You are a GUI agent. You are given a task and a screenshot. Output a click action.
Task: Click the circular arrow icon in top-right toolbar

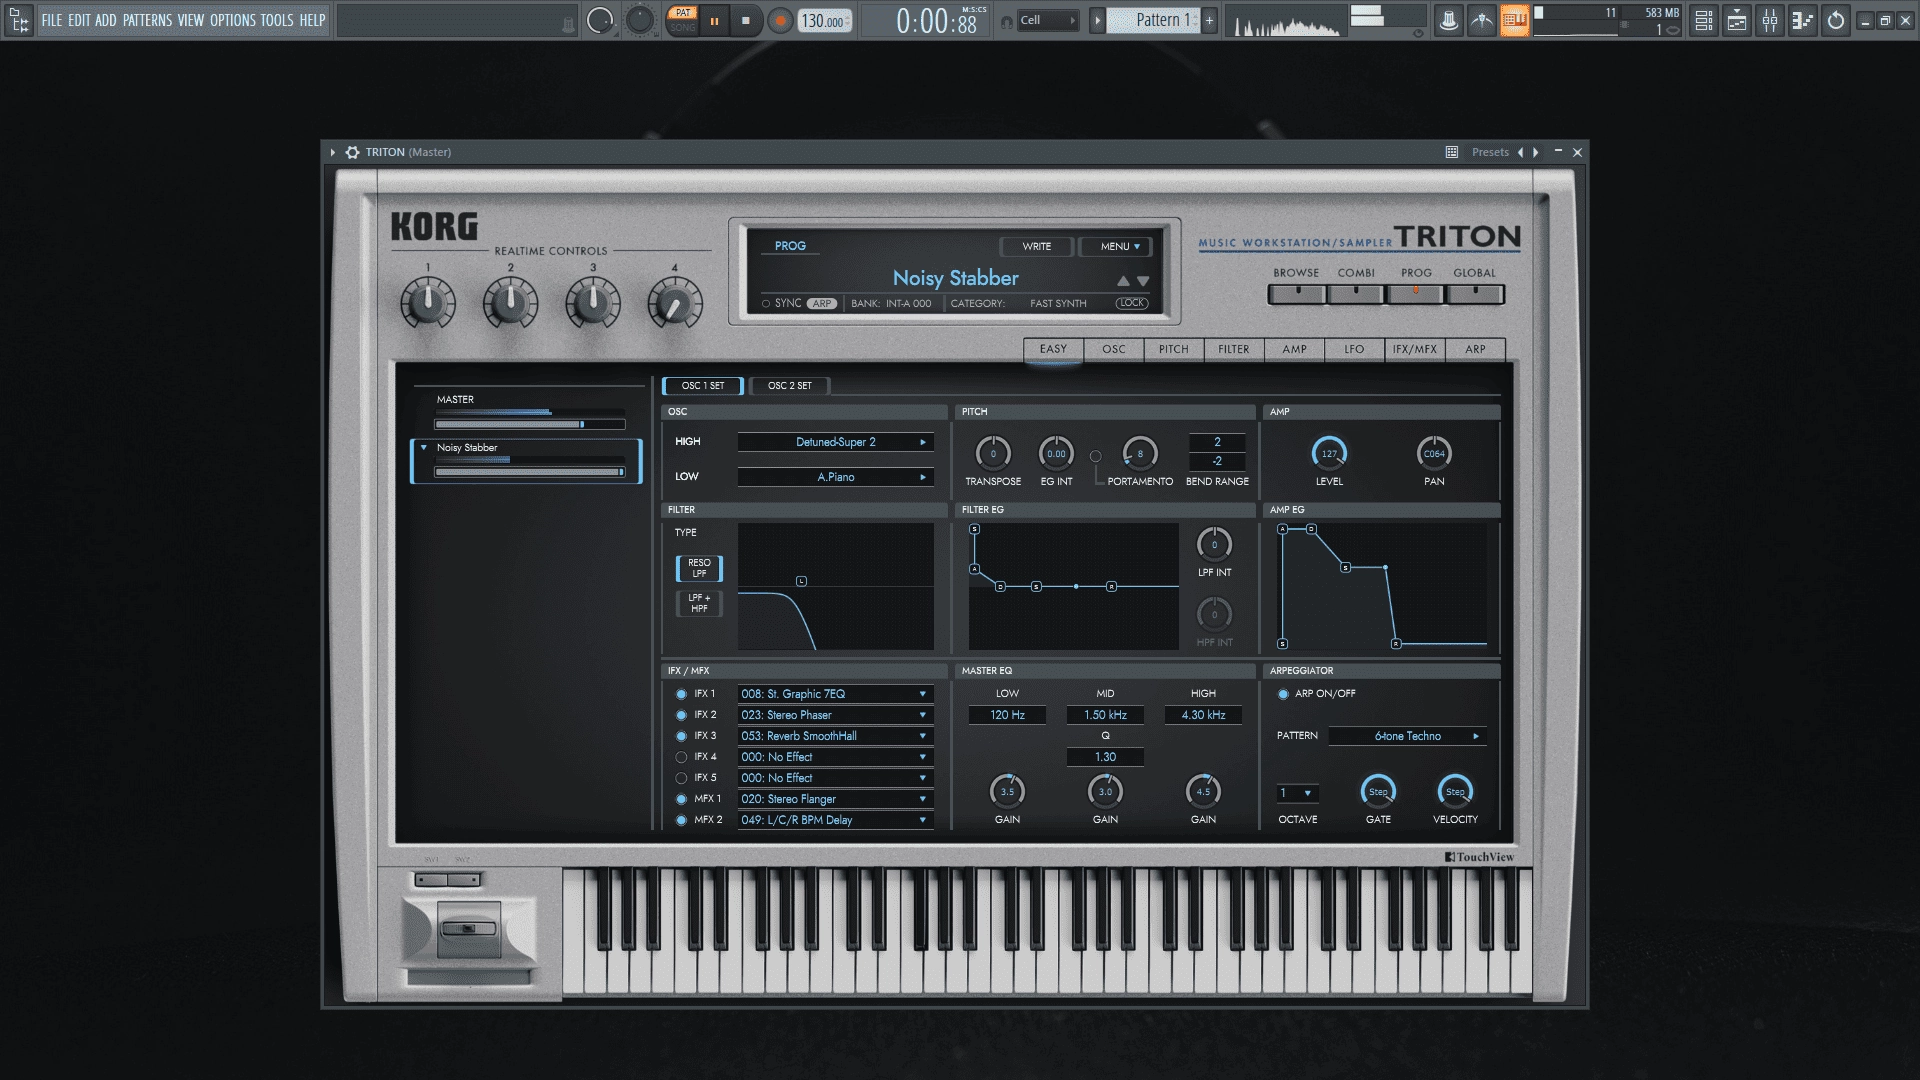(x=1836, y=20)
